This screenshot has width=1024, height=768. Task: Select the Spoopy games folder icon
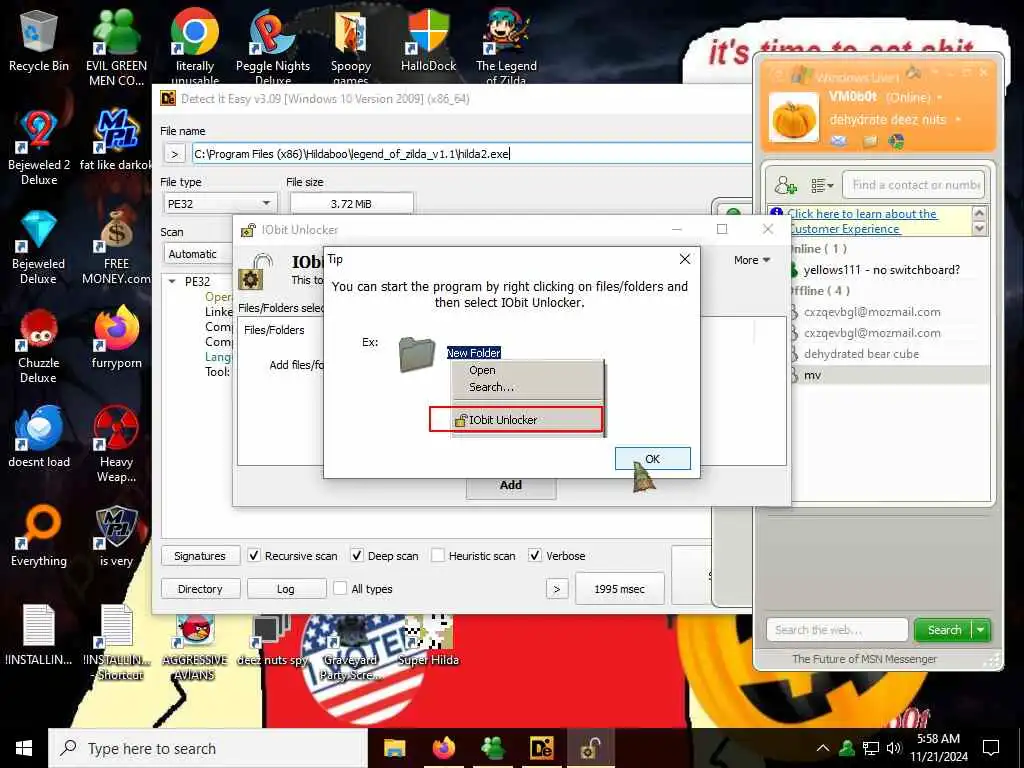351,46
